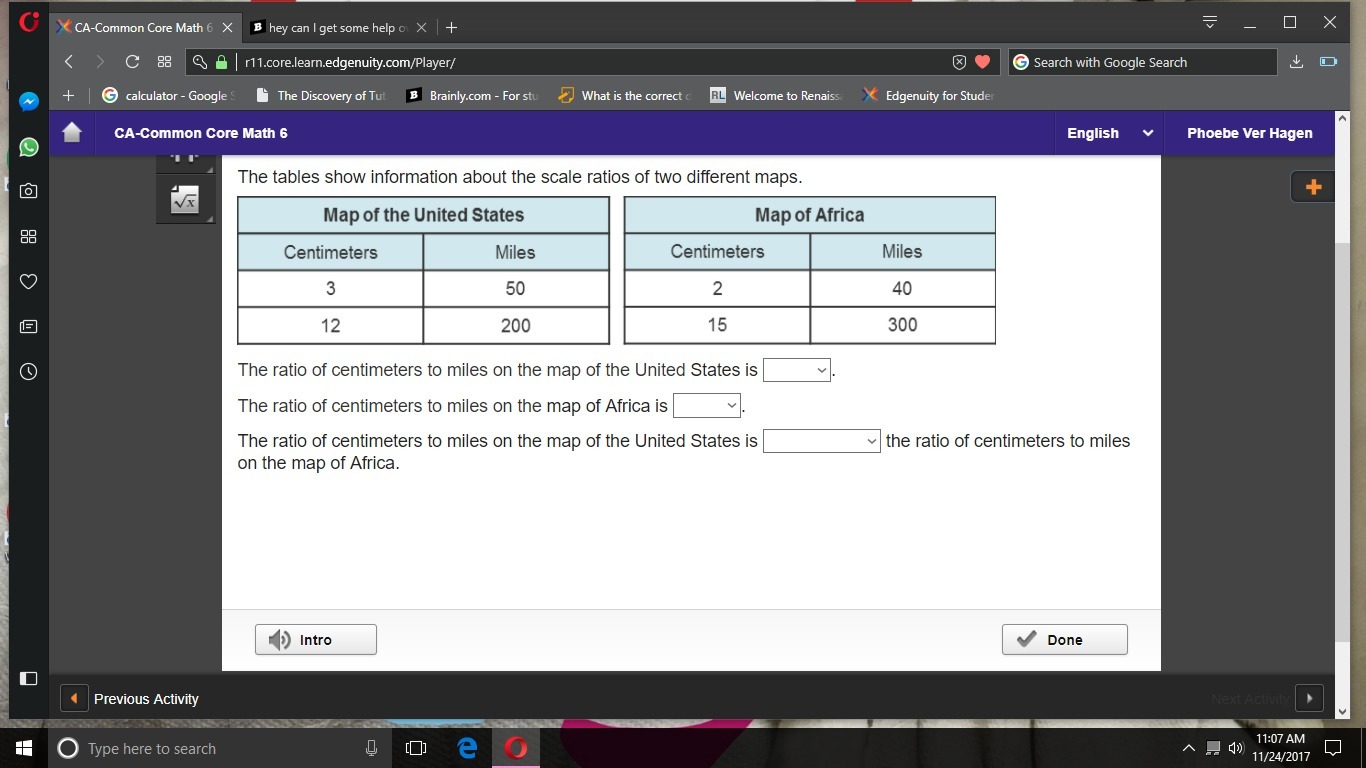
Task: Click the snapshot camera sidebar icon
Action: [28, 191]
